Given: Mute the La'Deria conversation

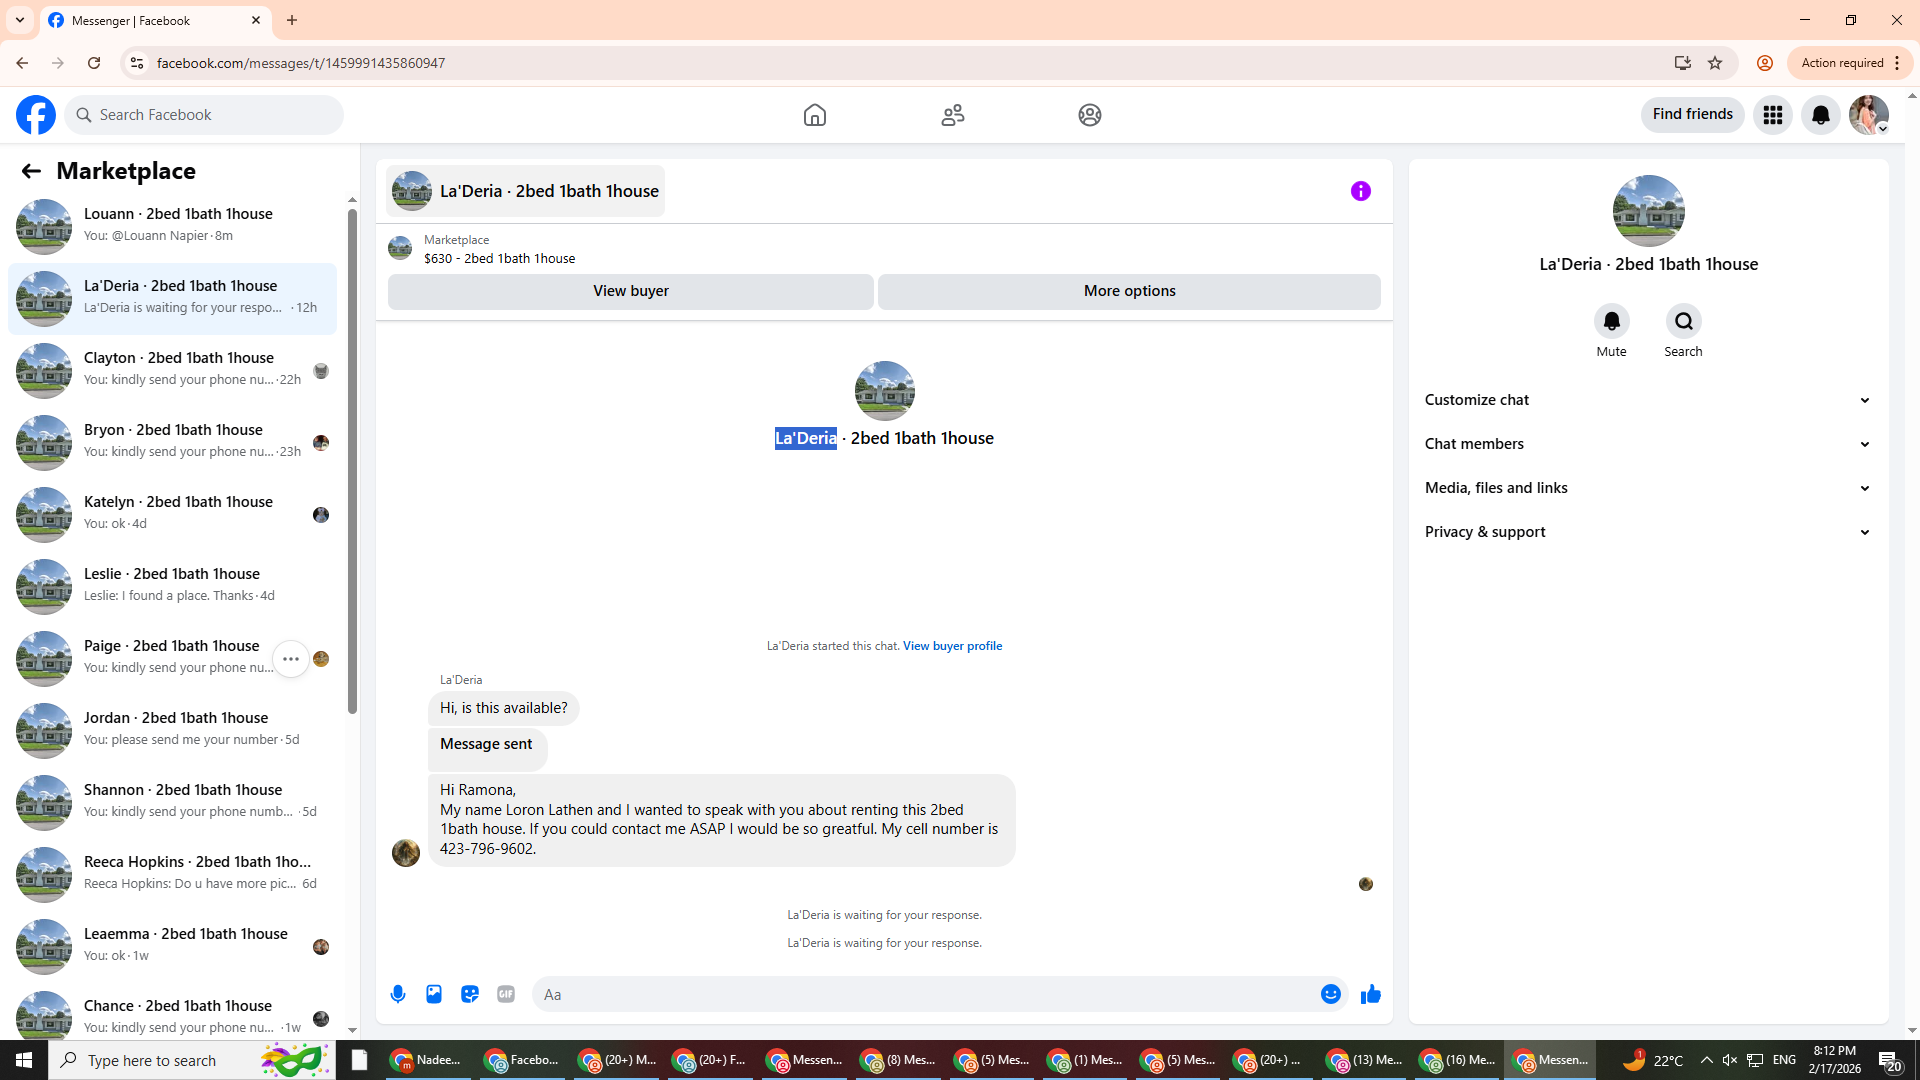Looking at the screenshot, I should pyautogui.click(x=1611, y=322).
